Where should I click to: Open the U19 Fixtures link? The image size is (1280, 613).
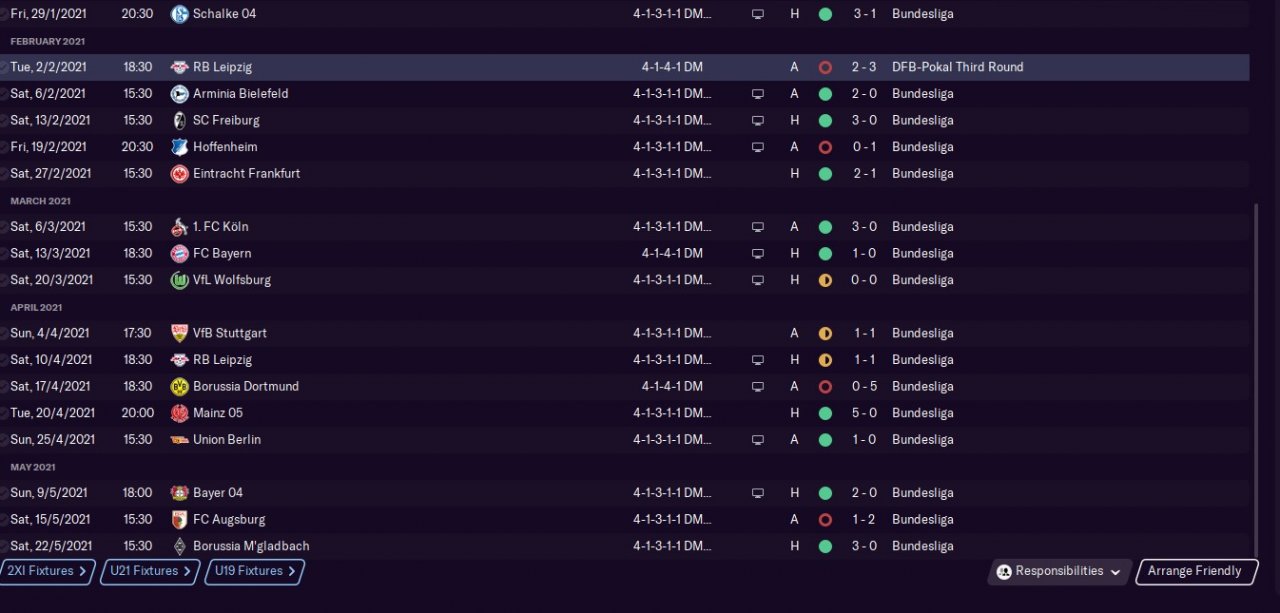pos(254,572)
